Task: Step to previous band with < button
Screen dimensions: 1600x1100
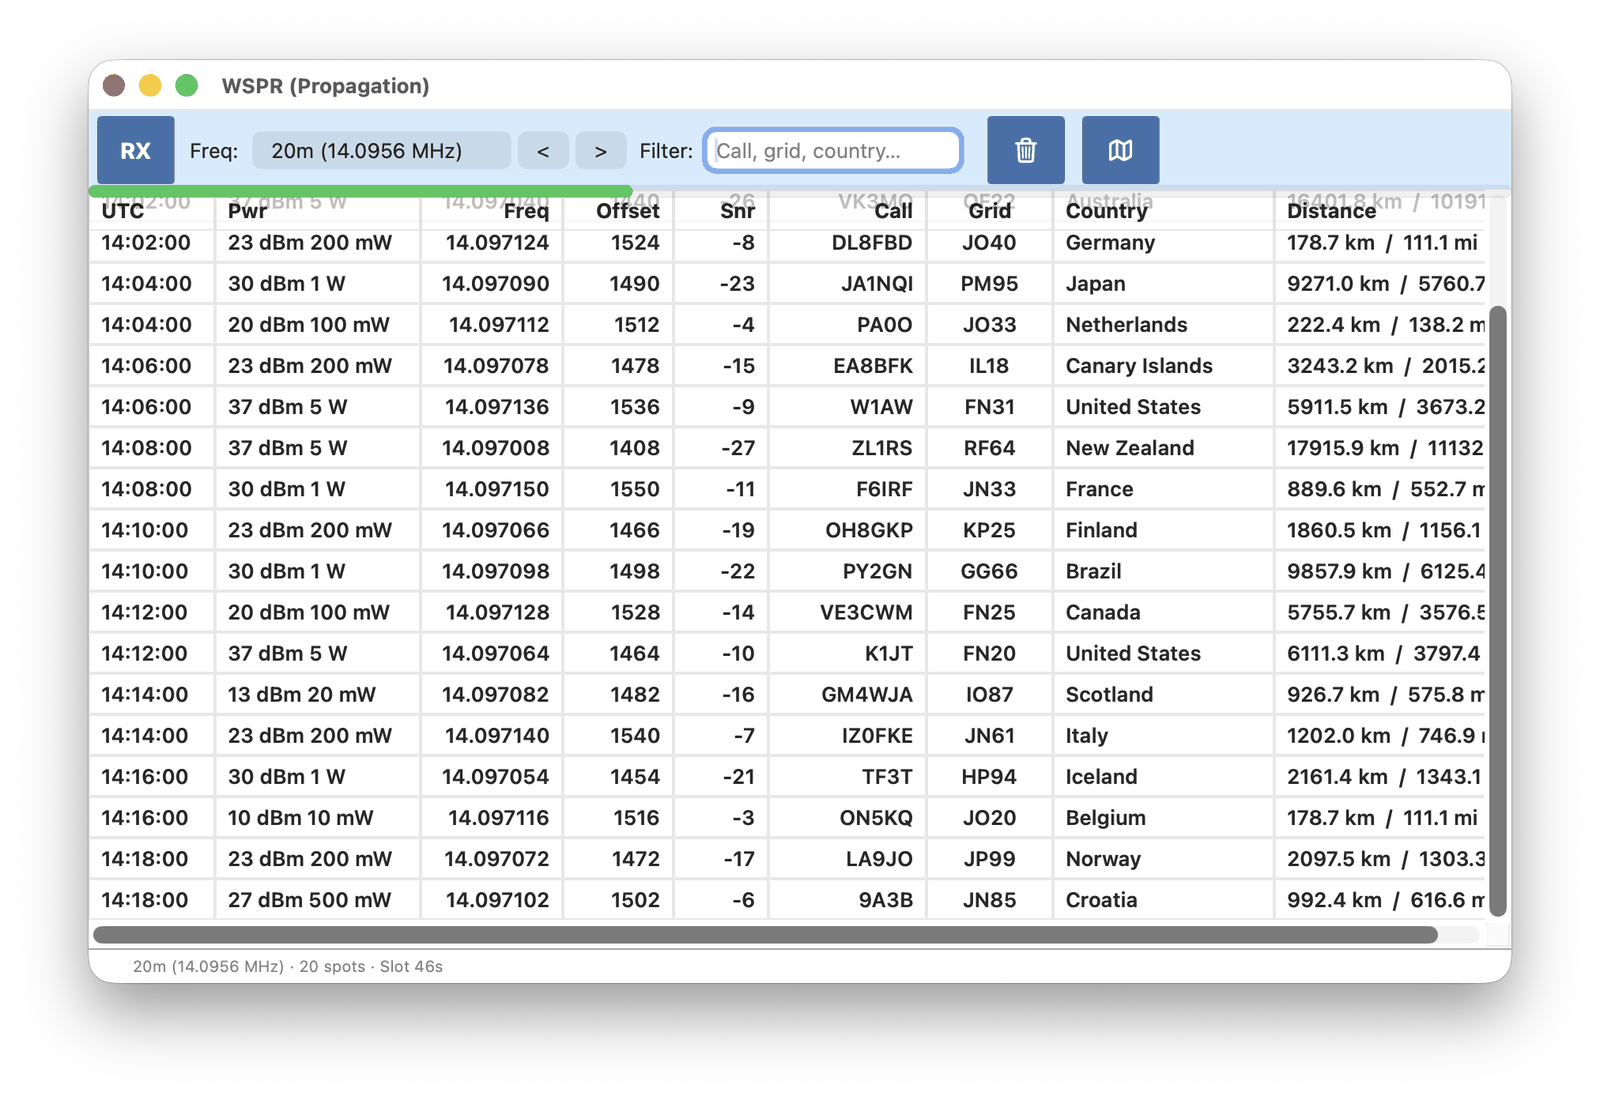Action: coord(543,150)
